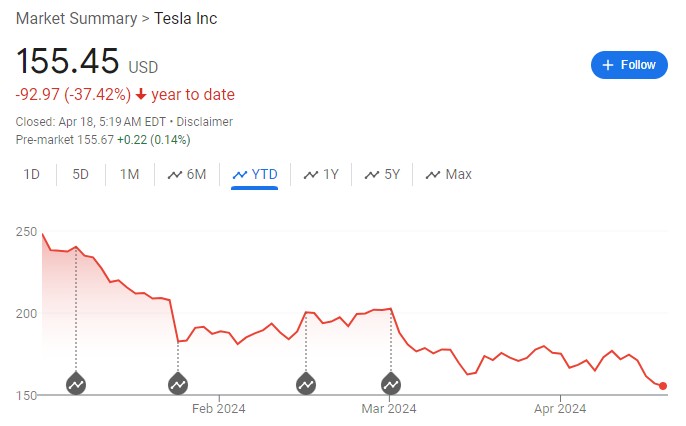This screenshot has width=686, height=426.
Task: Switch chart to the 1Y range
Action: click(321, 174)
